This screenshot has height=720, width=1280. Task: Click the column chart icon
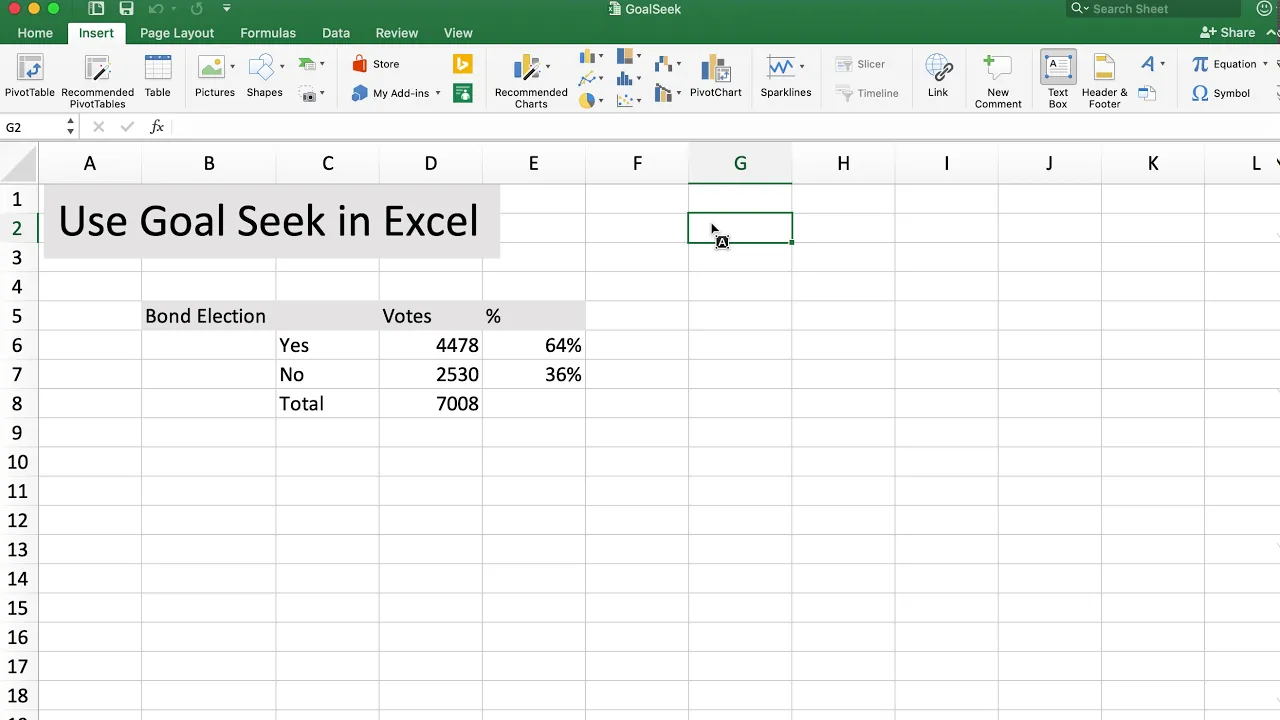[588, 57]
